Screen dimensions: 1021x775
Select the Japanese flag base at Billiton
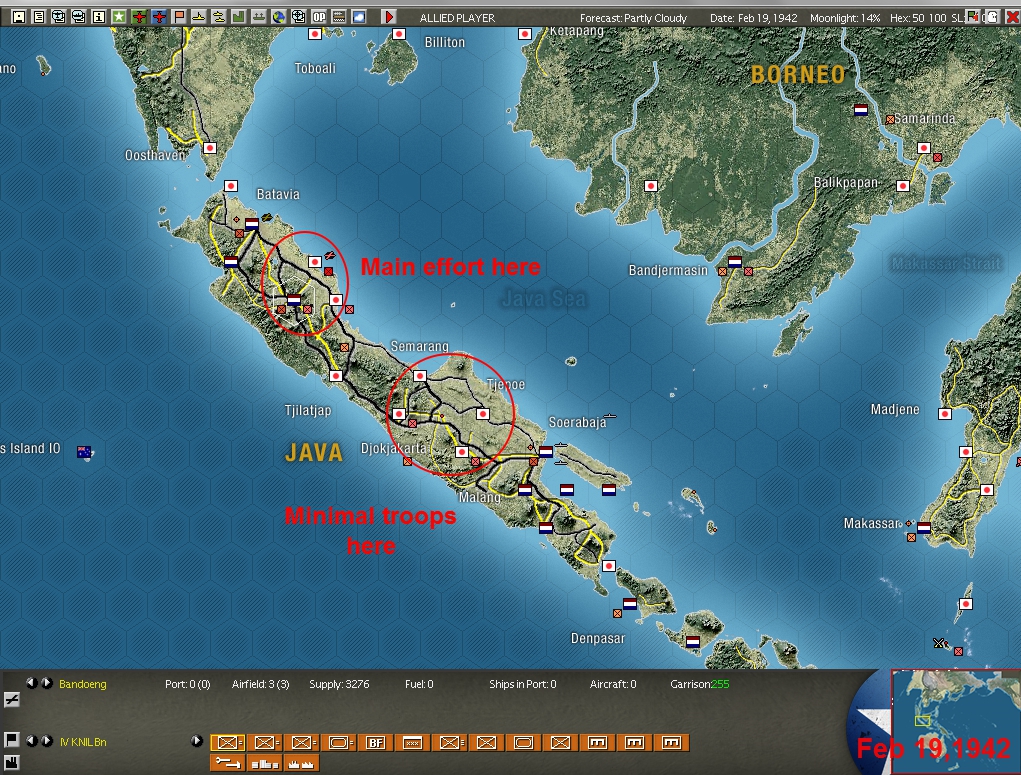click(x=399, y=34)
